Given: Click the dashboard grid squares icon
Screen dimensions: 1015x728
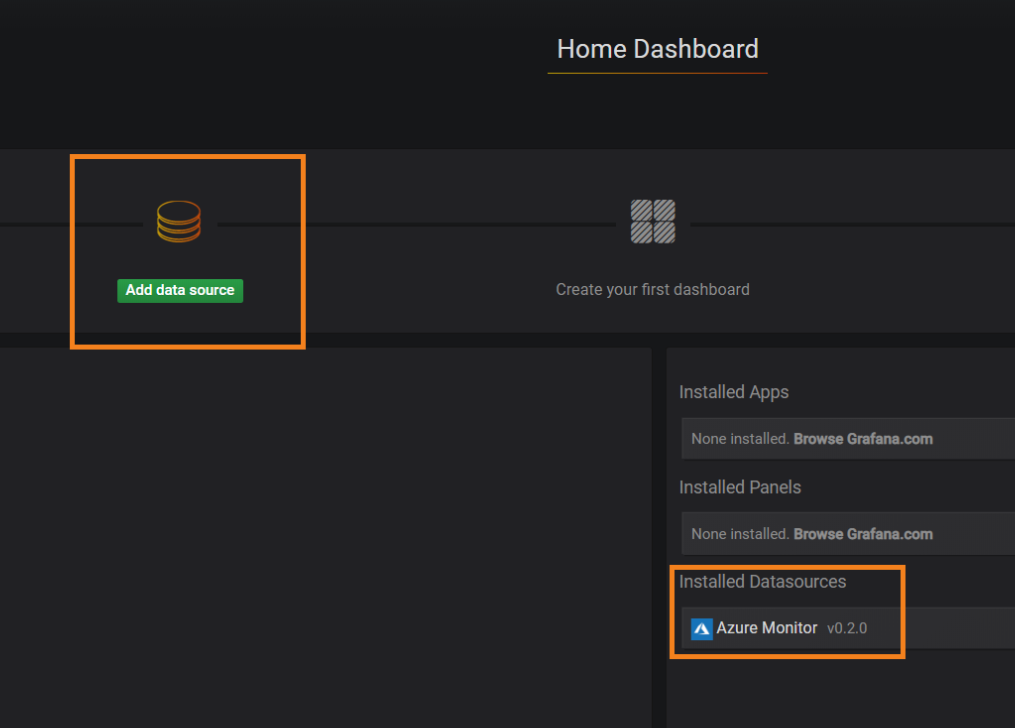Looking at the screenshot, I should (x=652, y=221).
